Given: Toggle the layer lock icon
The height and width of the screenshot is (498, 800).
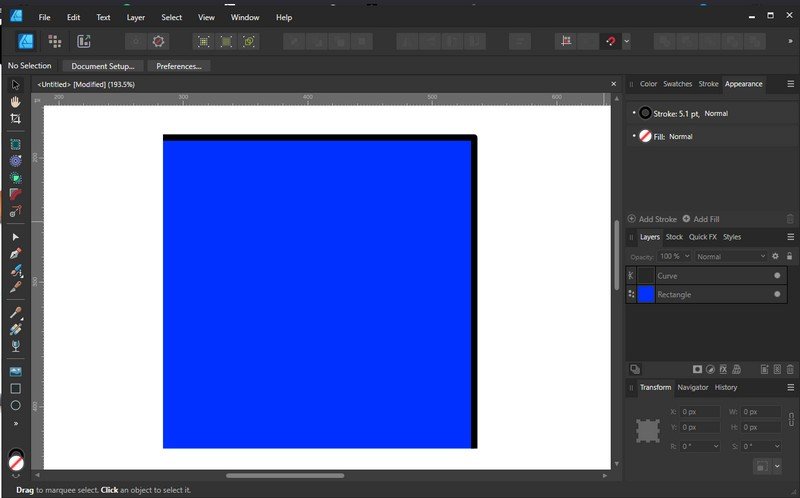Looking at the screenshot, I should click(x=789, y=256).
